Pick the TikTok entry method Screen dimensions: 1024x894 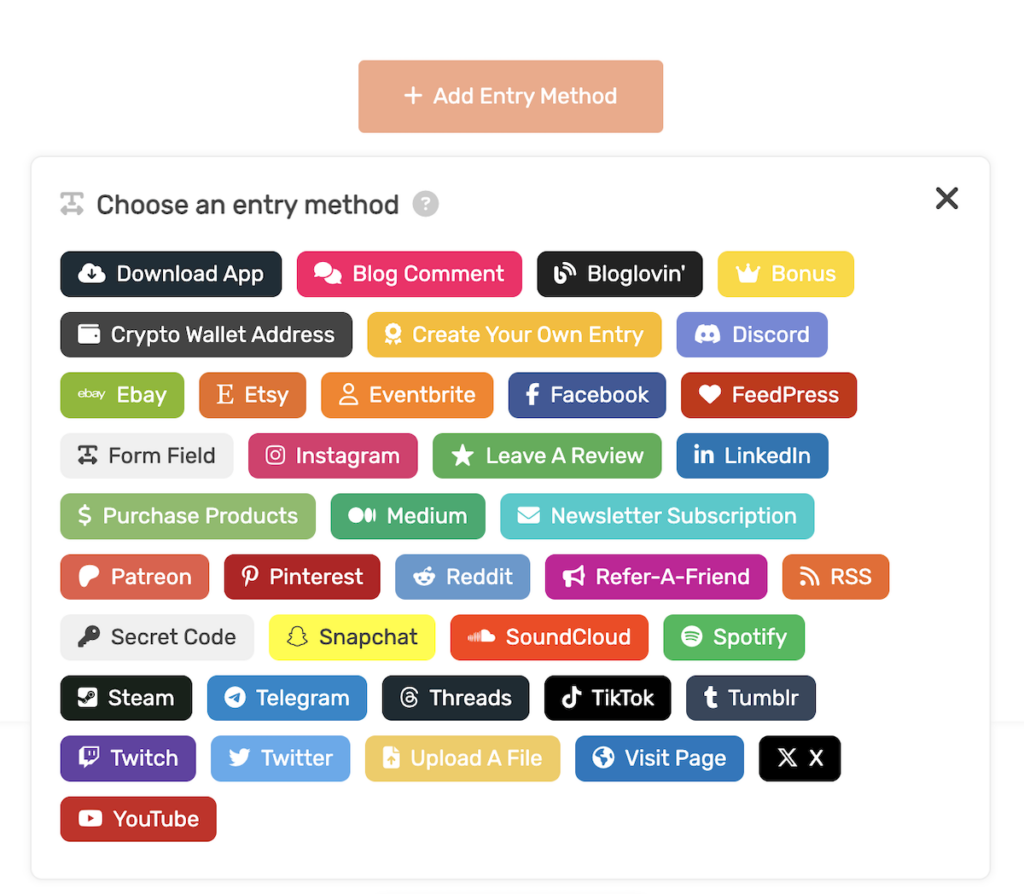[607, 698]
